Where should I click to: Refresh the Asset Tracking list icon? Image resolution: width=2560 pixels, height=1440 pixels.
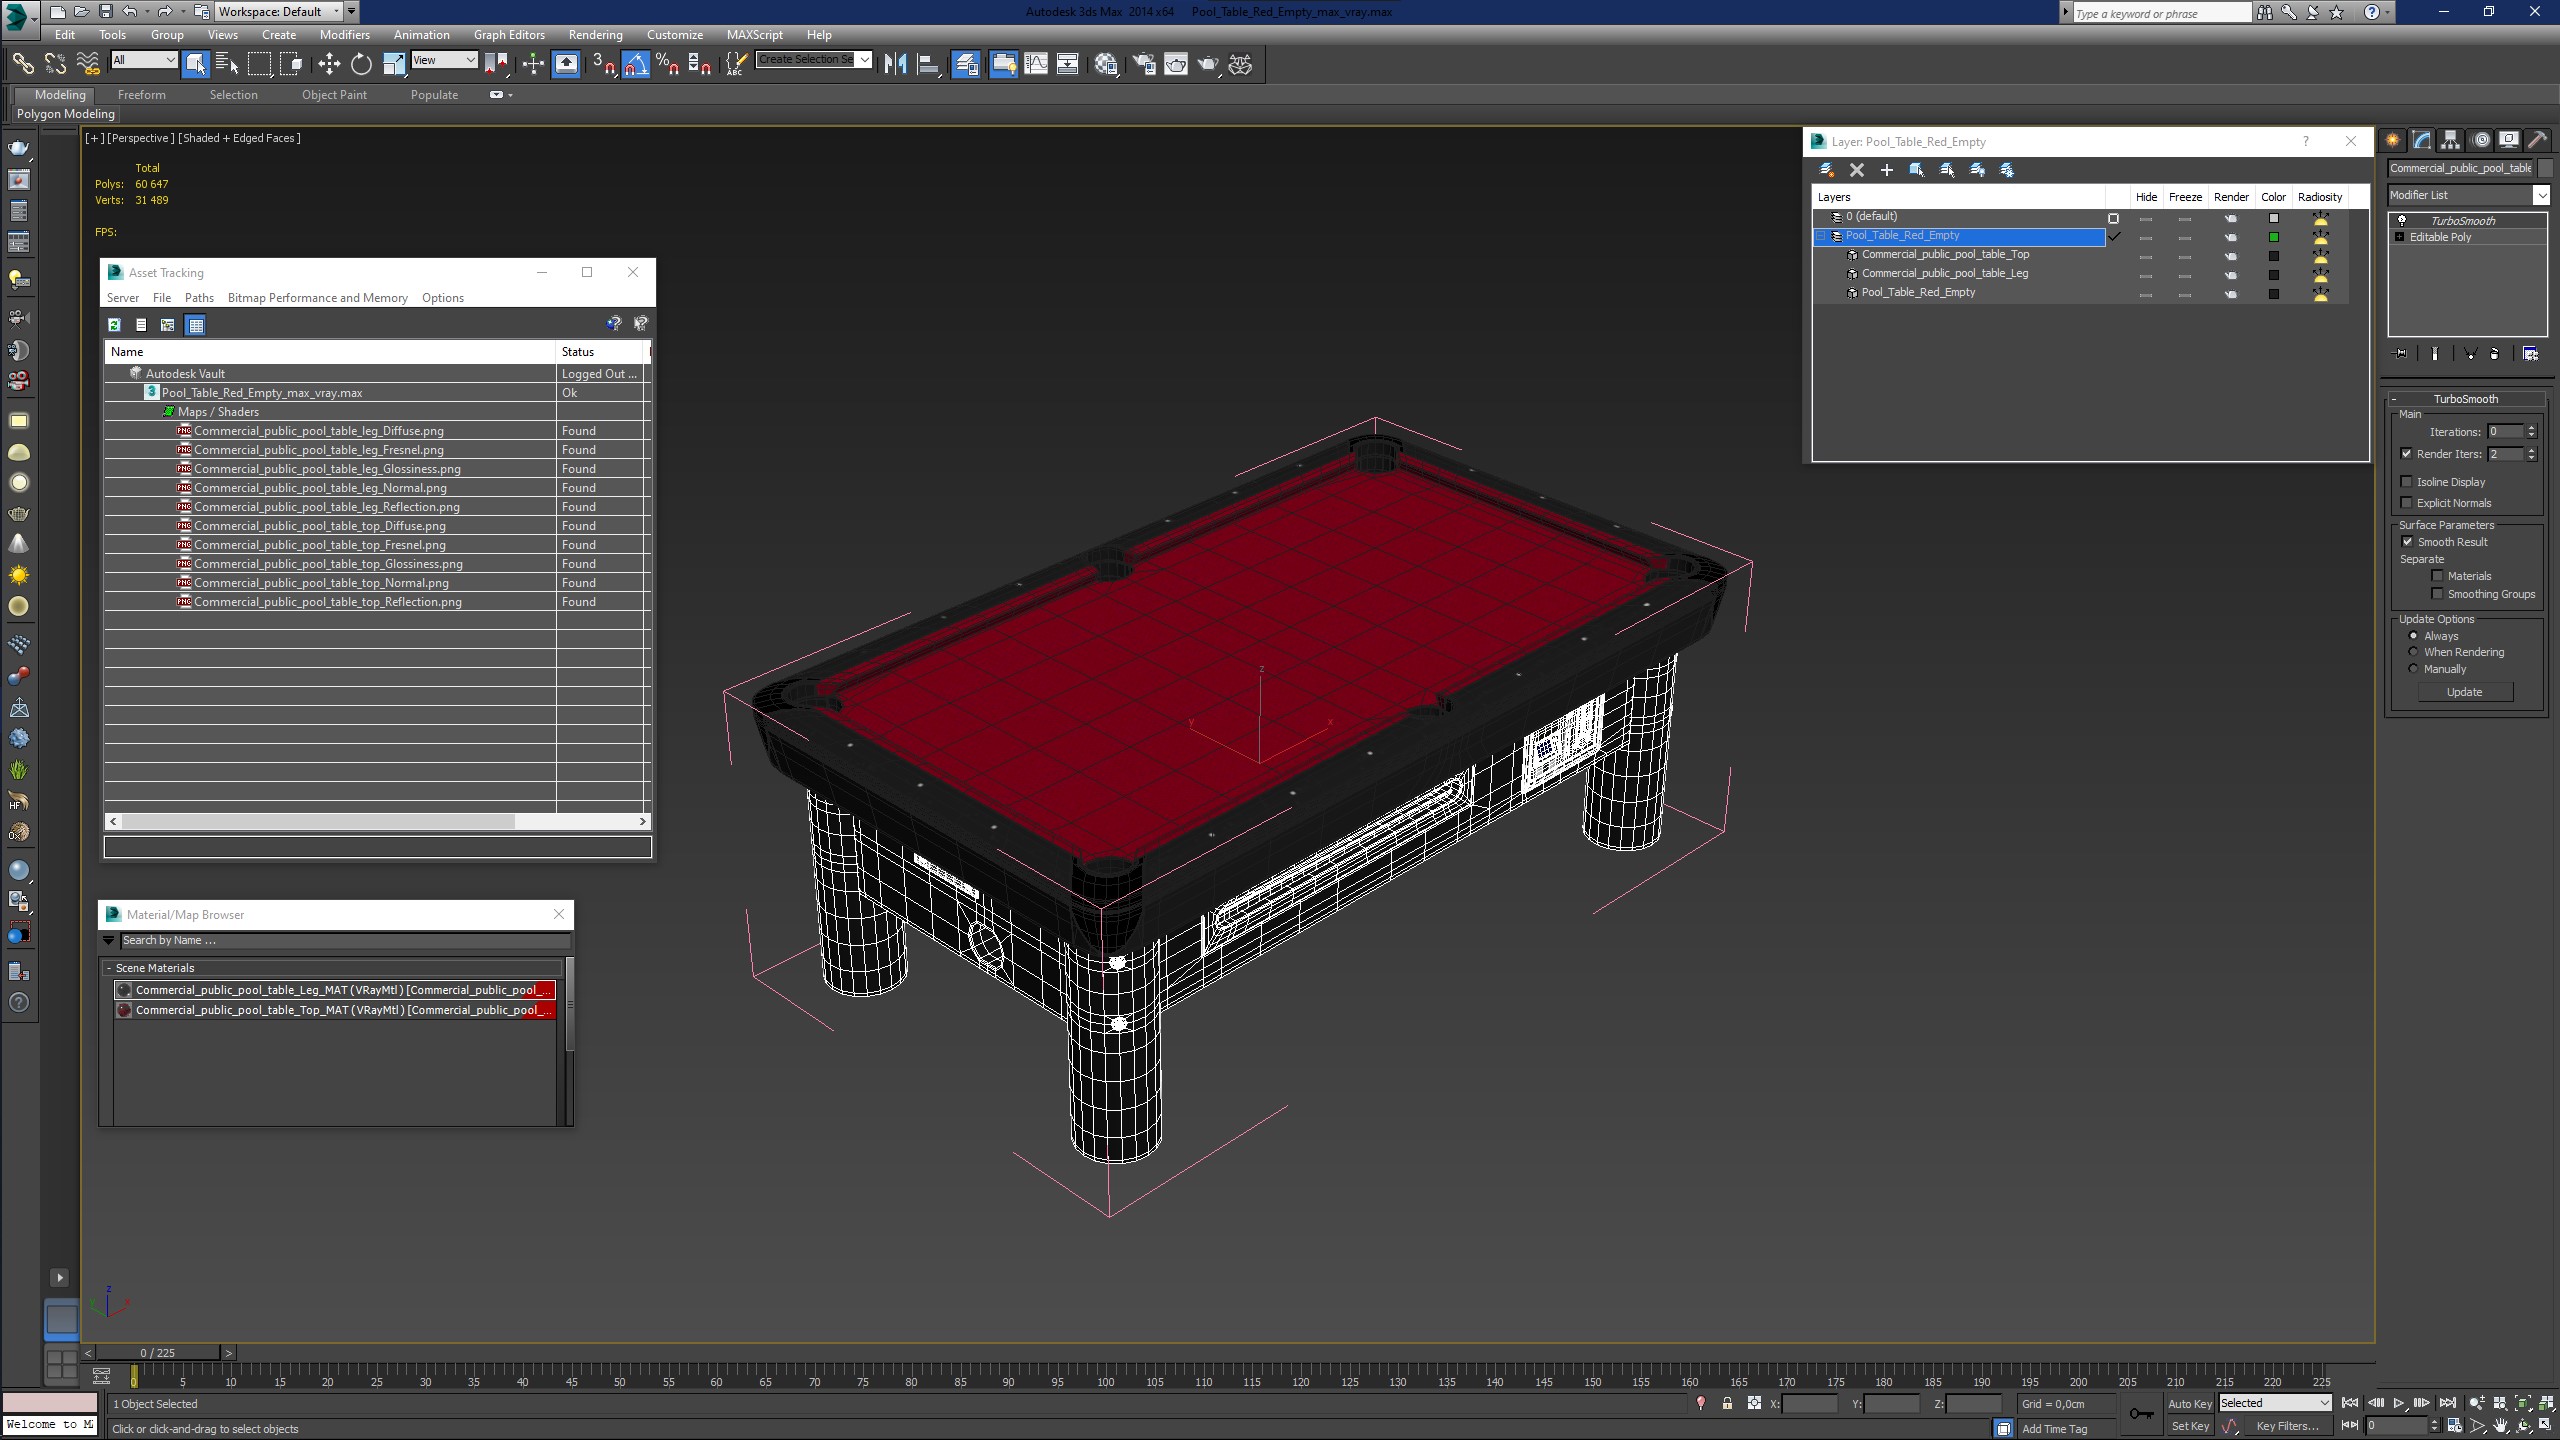tap(115, 325)
